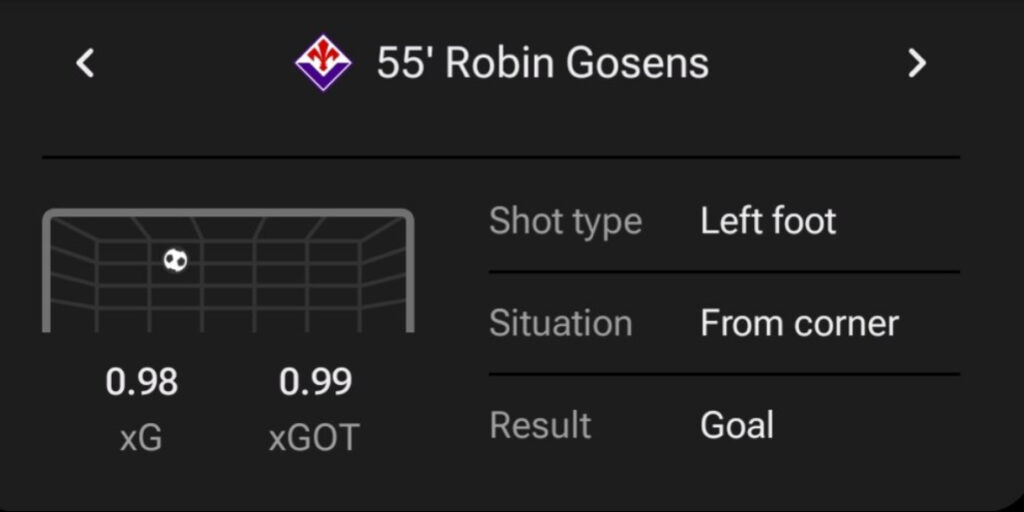Click the Shot type label
Viewport: 1024px width, 512px height.
tap(565, 221)
